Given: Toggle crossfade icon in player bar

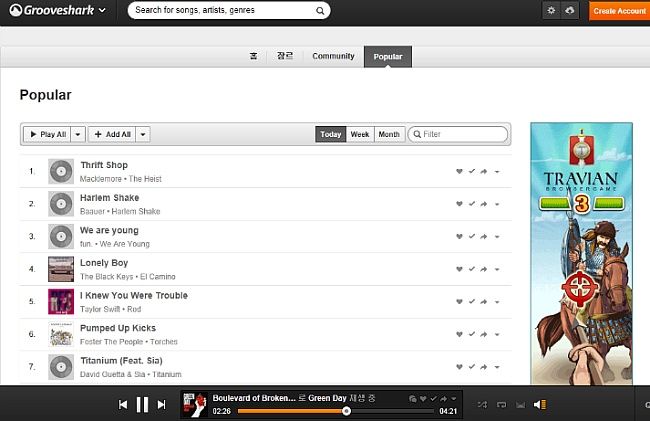Looking at the screenshot, I should (520, 405).
